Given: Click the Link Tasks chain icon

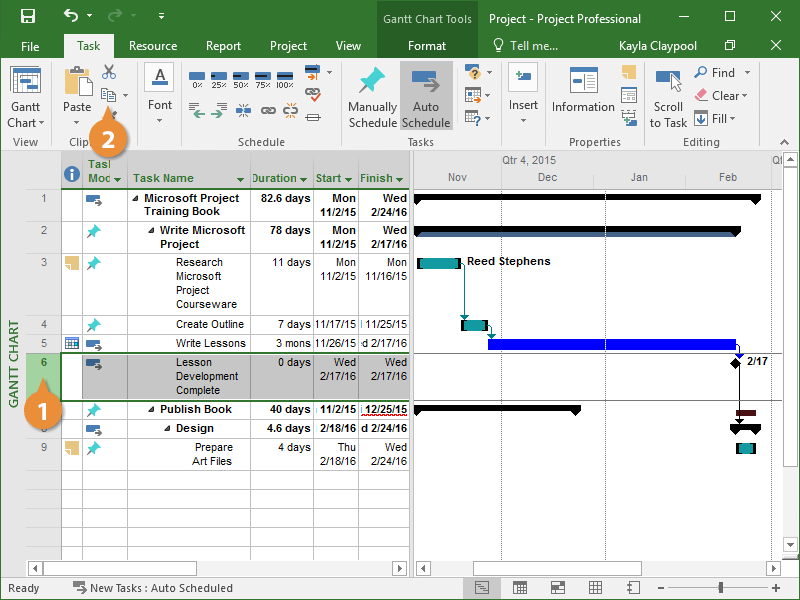Looking at the screenshot, I should click(268, 111).
